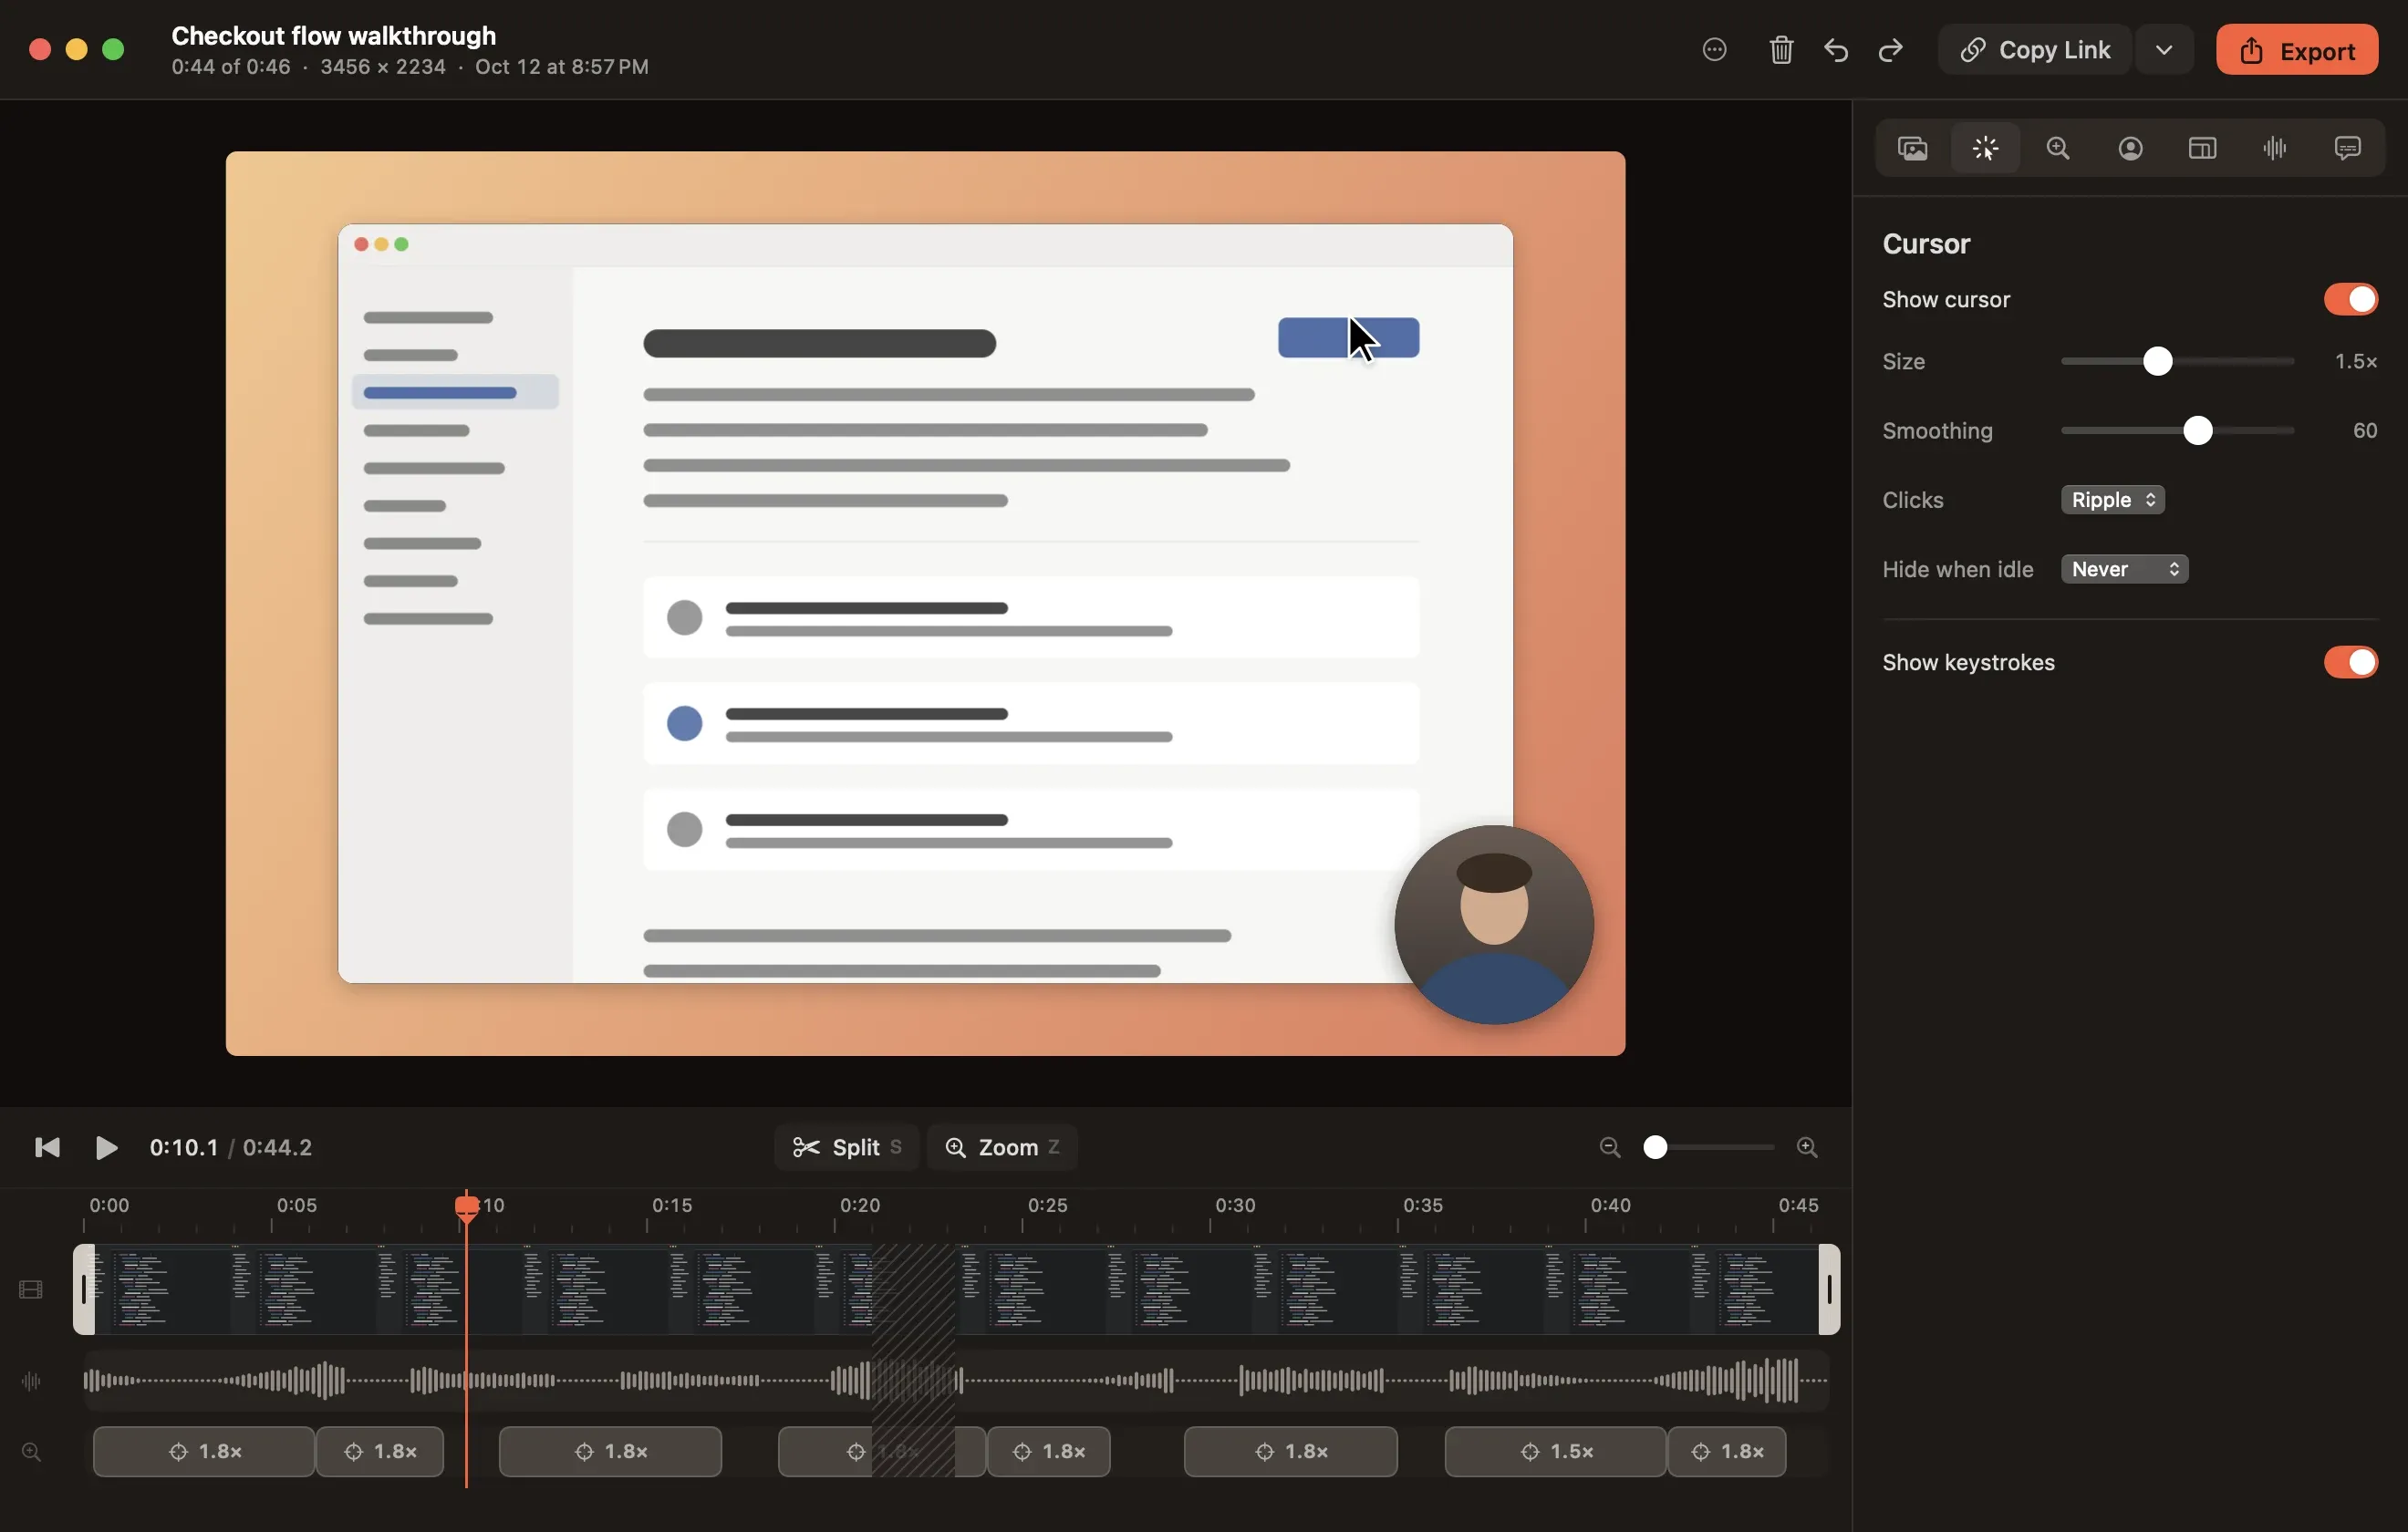
Task: Select the 1.5× zoom segment
Action: click(x=1555, y=1451)
